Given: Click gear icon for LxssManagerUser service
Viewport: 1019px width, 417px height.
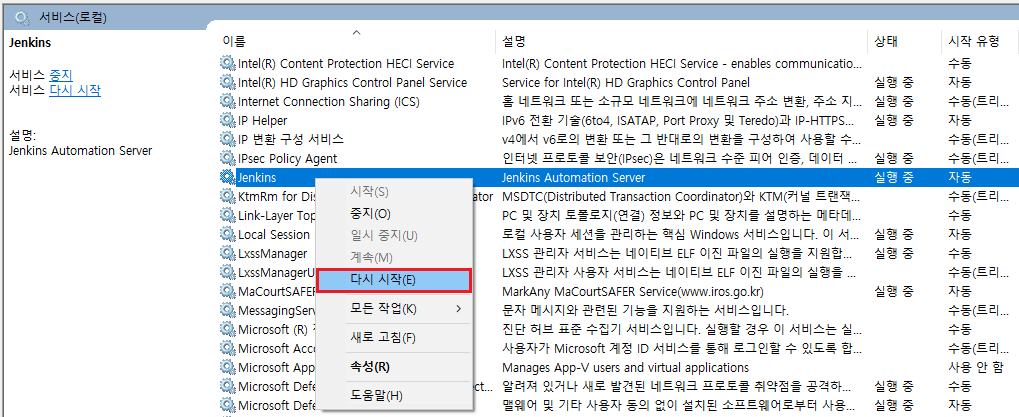Looking at the screenshot, I should [x=227, y=272].
